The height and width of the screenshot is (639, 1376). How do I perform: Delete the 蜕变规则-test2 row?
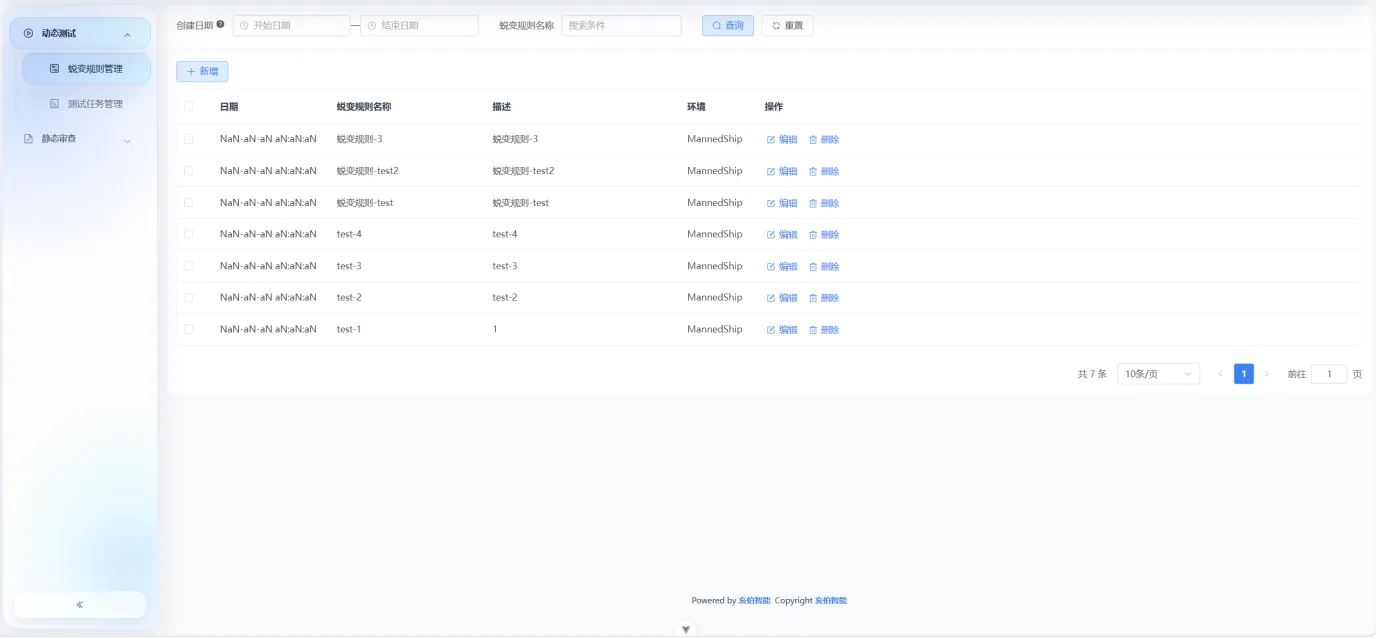coord(824,172)
